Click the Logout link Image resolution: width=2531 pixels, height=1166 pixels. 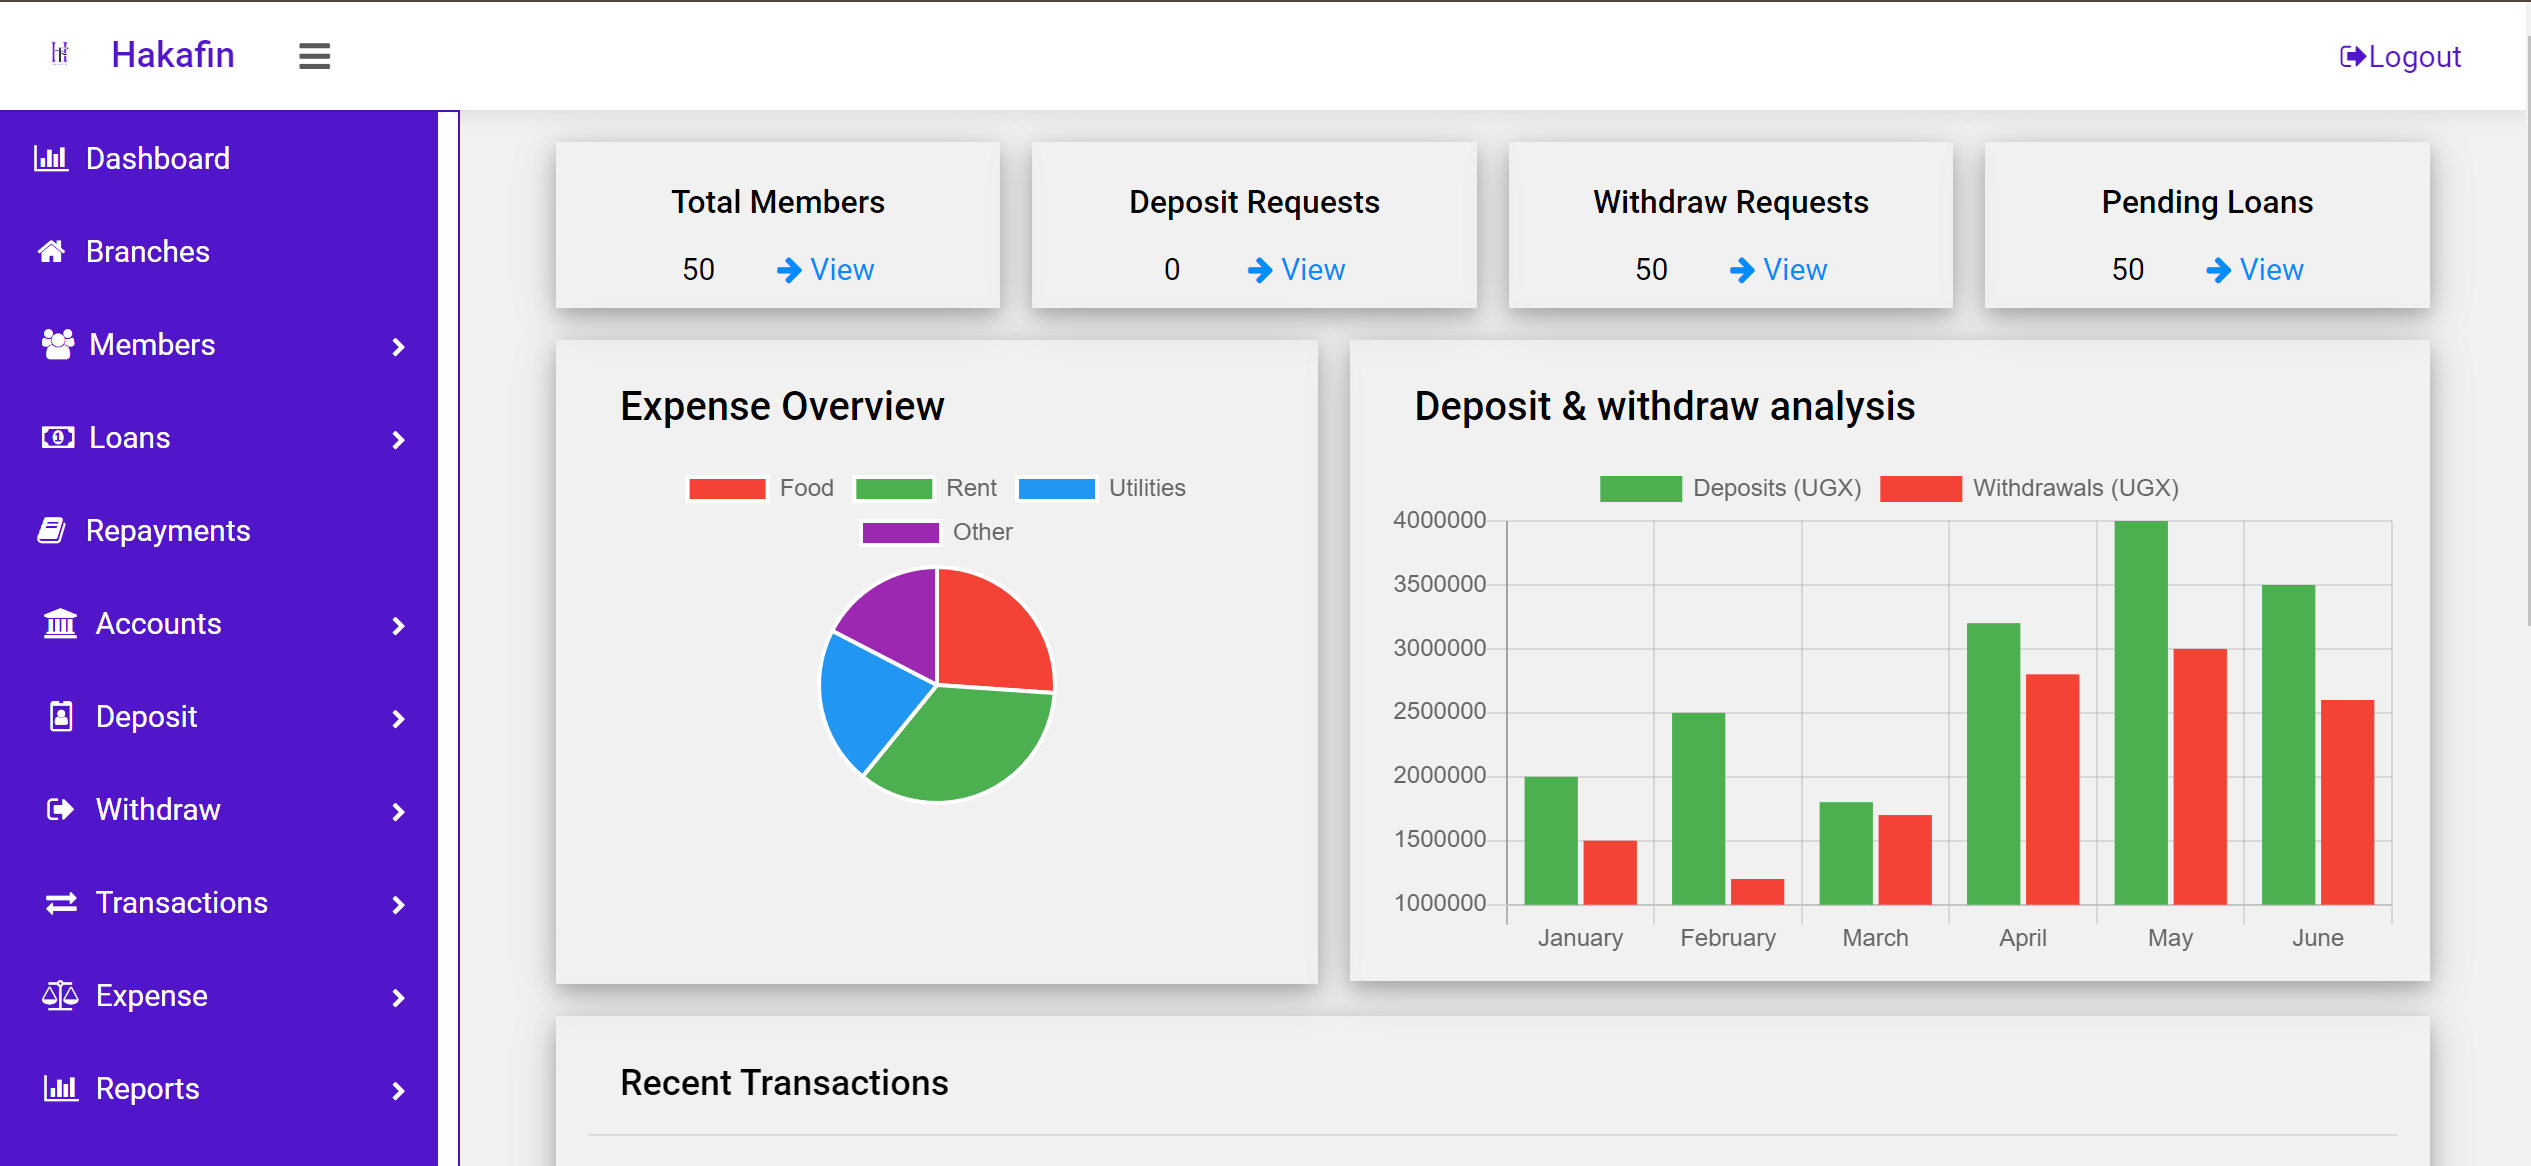(x=2400, y=56)
